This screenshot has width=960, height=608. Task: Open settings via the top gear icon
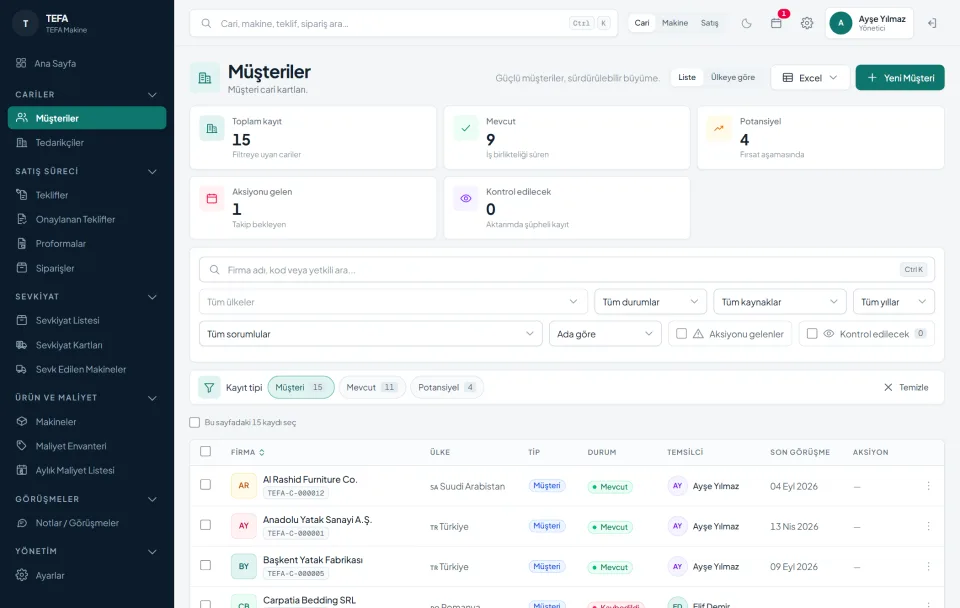pyautogui.click(x=807, y=23)
